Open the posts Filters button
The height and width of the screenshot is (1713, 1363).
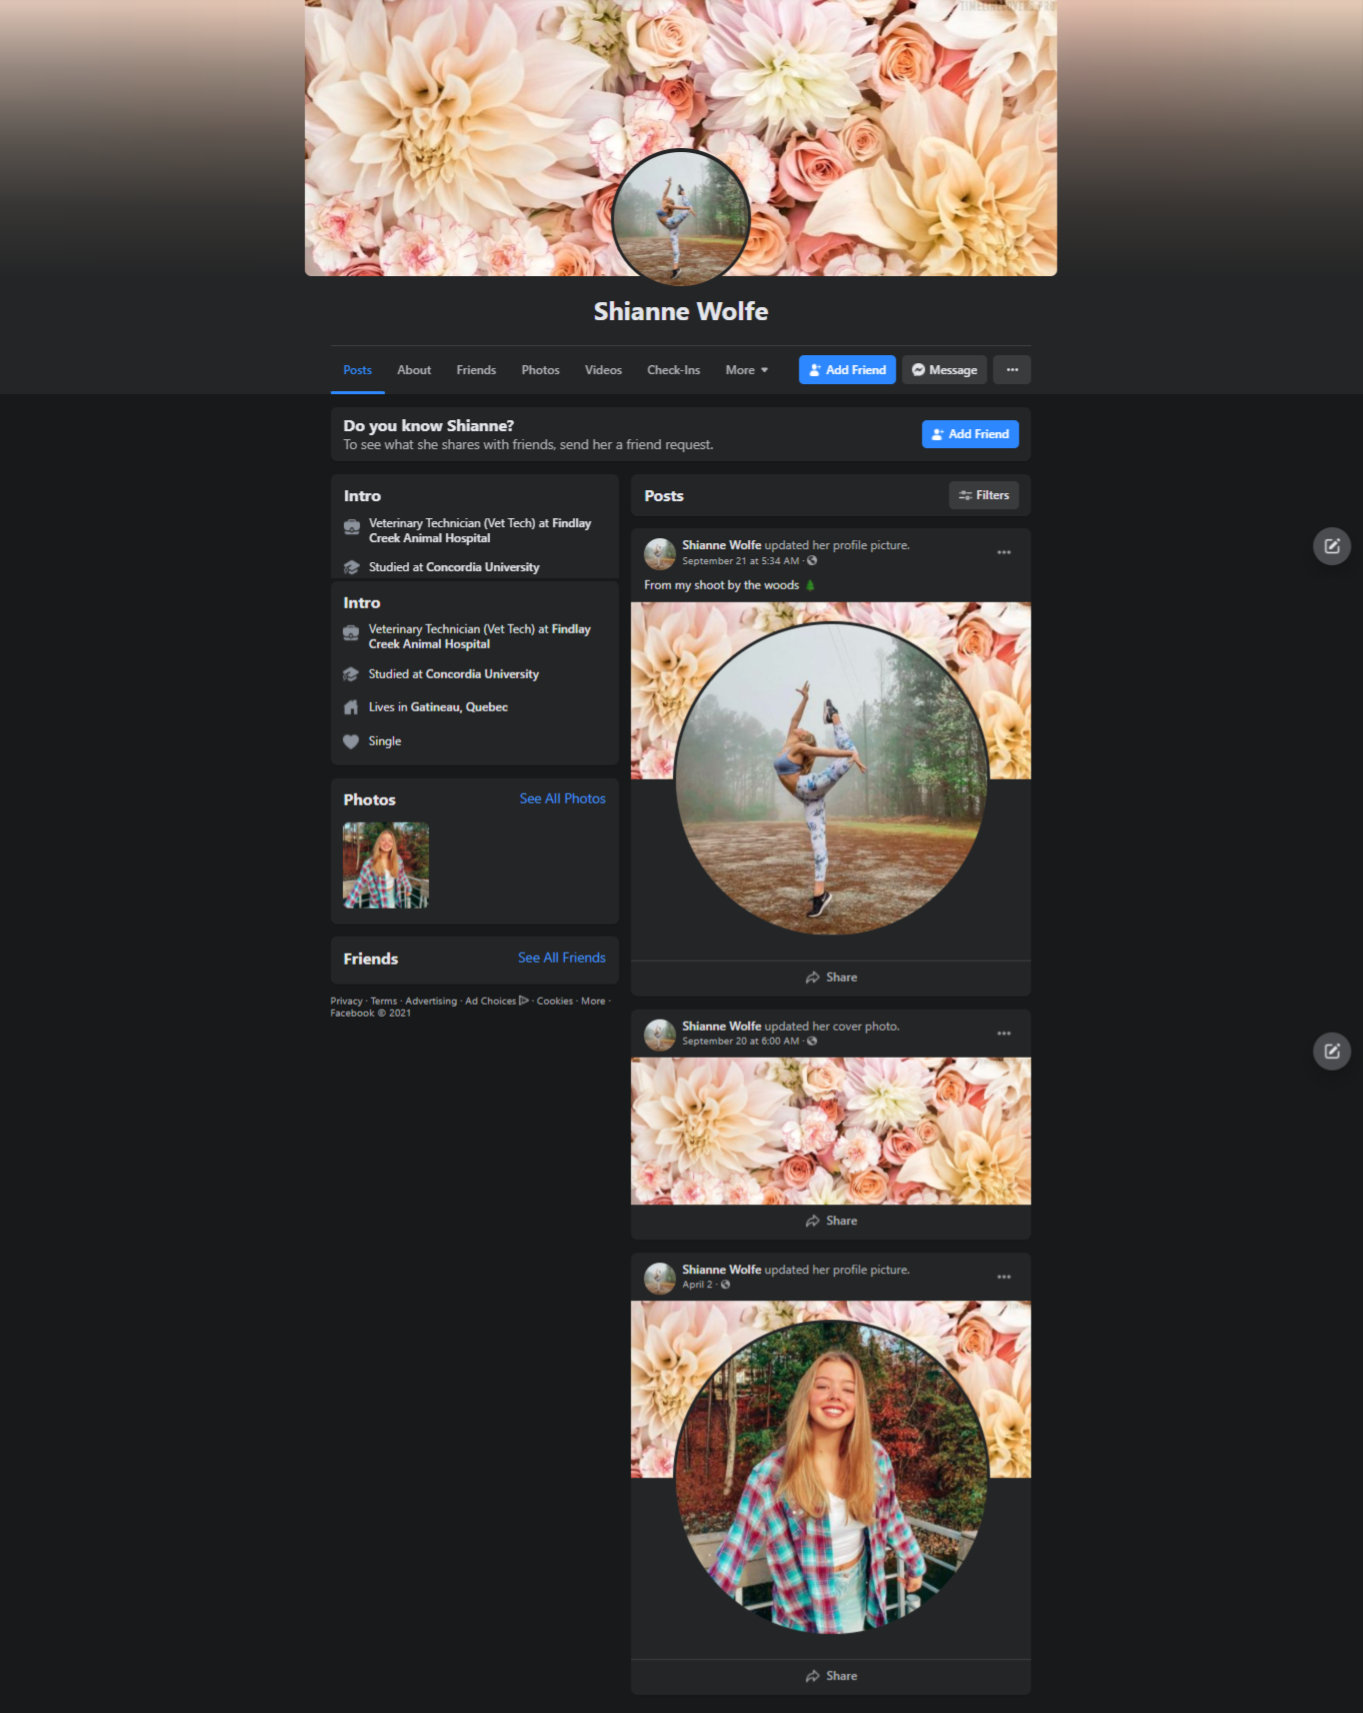pyautogui.click(x=984, y=495)
